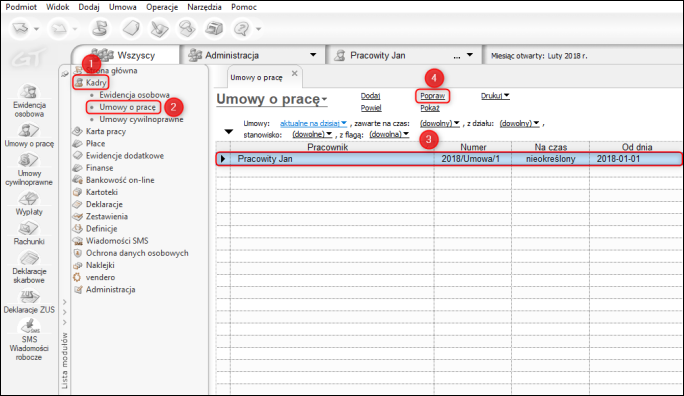Open the Pracowity Jan employee dropdown
The image size is (684, 396).
[470, 55]
